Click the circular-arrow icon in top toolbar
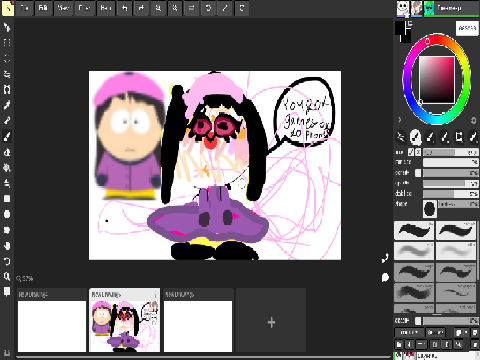480x360 pixels. 208,8
